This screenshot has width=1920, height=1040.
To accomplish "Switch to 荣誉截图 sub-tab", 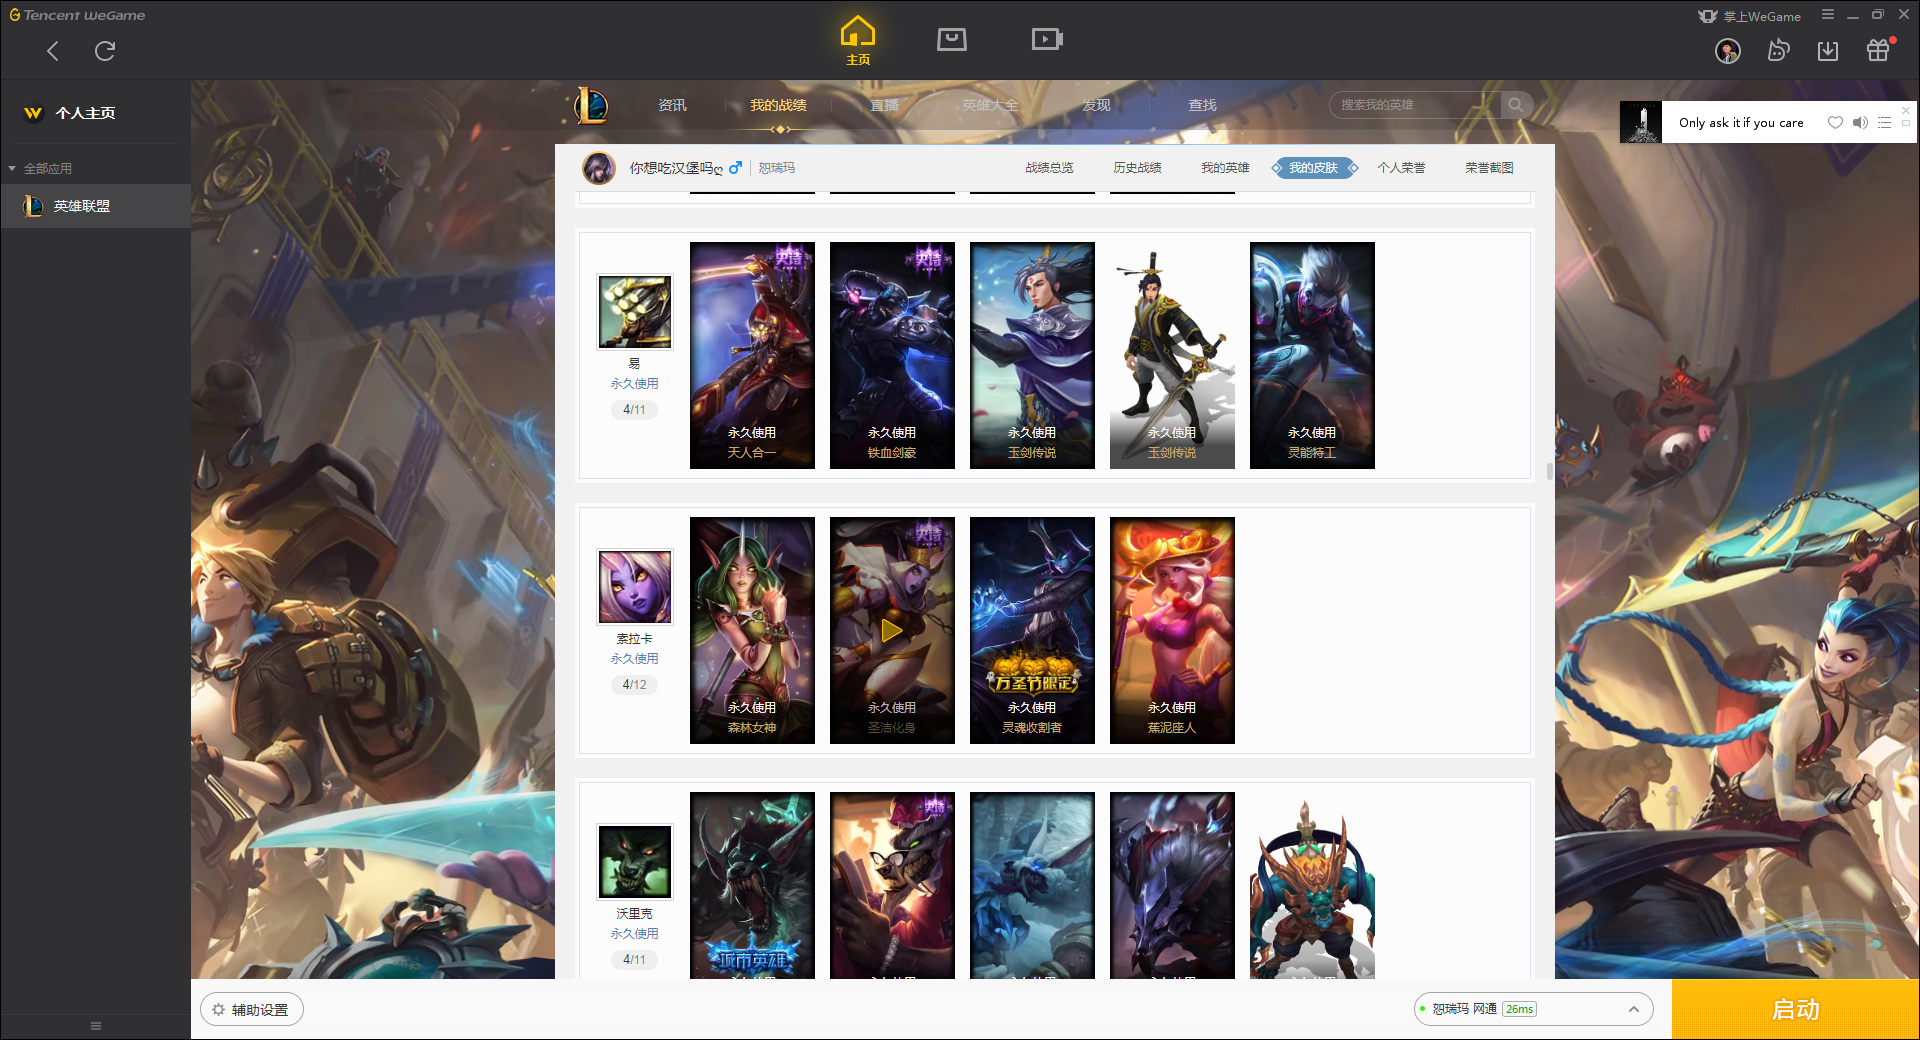I will [1489, 168].
